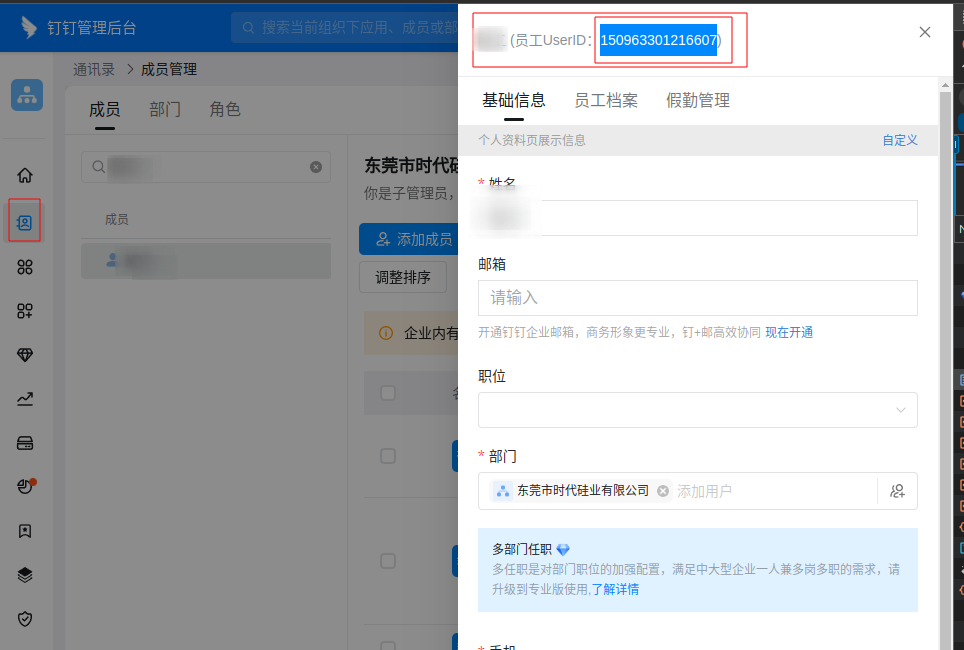Viewport: 964px width, 650px height.
Task: Click the four-circles apps icon in sidebar
Action: click(25, 267)
